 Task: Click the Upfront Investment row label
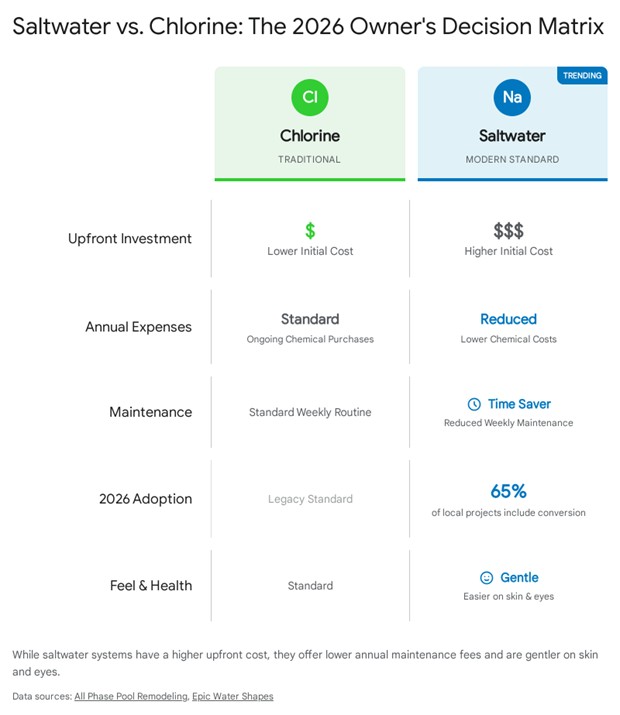point(130,239)
